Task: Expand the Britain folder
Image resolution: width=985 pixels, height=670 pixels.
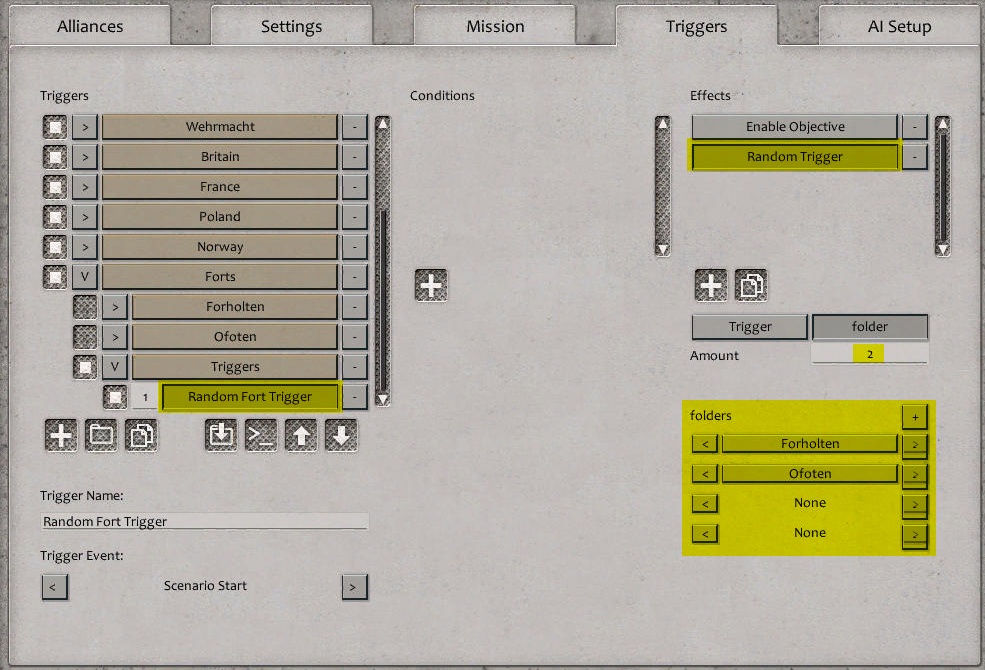Action: click(85, 157)
